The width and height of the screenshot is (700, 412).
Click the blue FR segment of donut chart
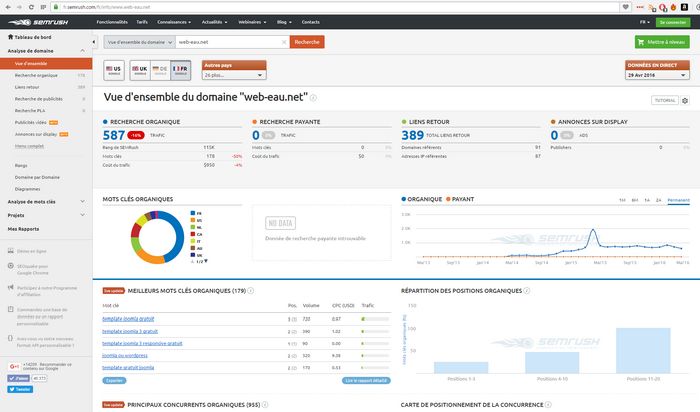178,234
